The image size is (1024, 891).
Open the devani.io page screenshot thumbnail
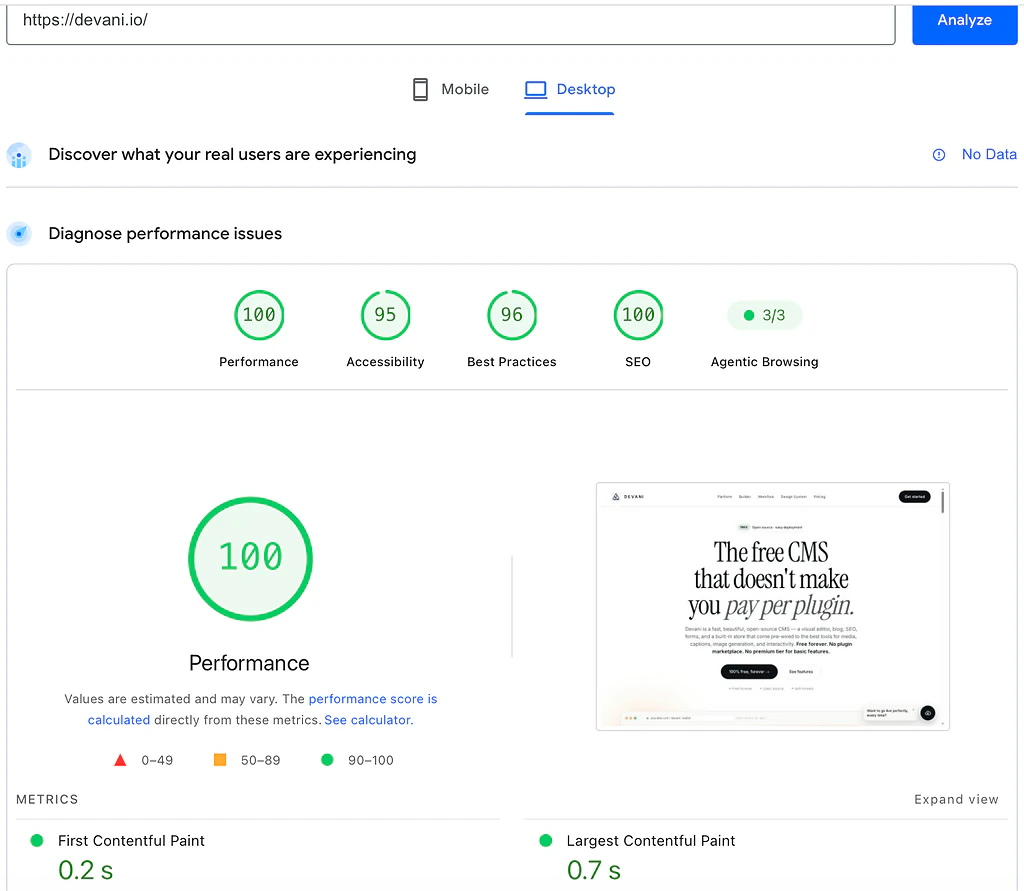click(x=773, y=606)
